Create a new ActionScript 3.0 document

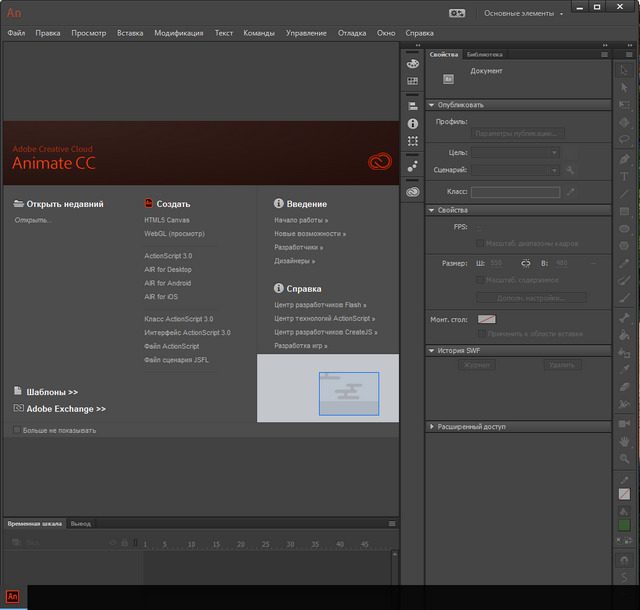tap(168, 256)
